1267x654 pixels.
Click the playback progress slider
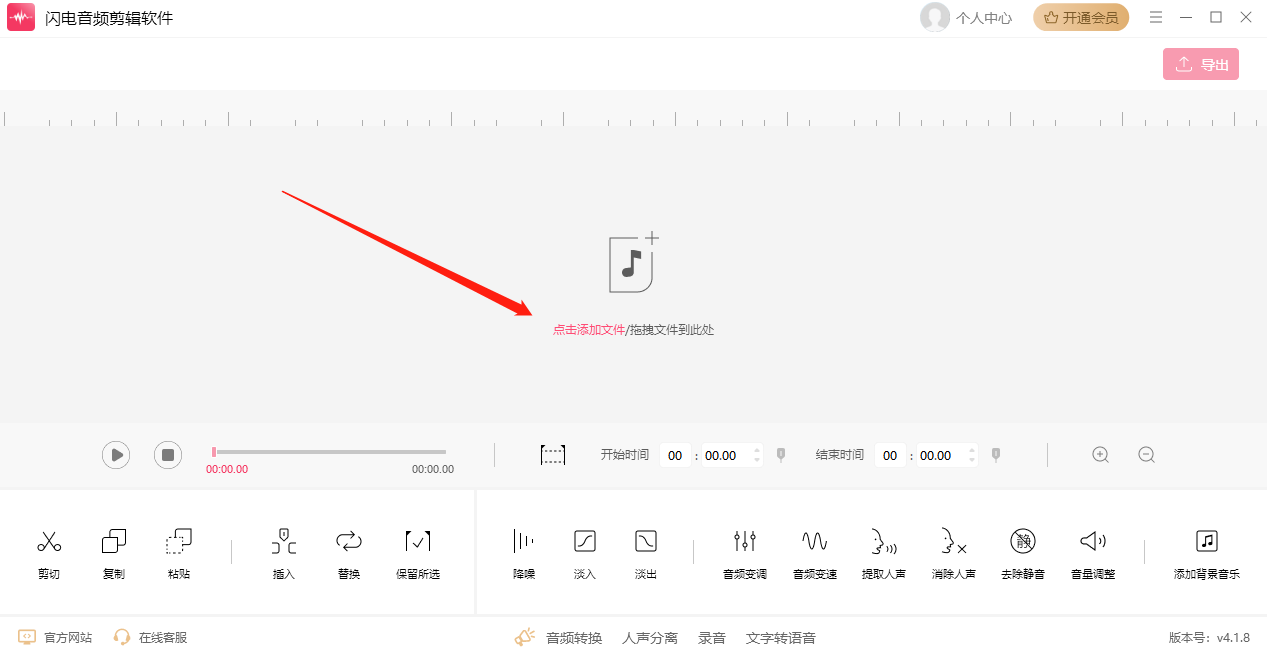(x=329, y=452)
